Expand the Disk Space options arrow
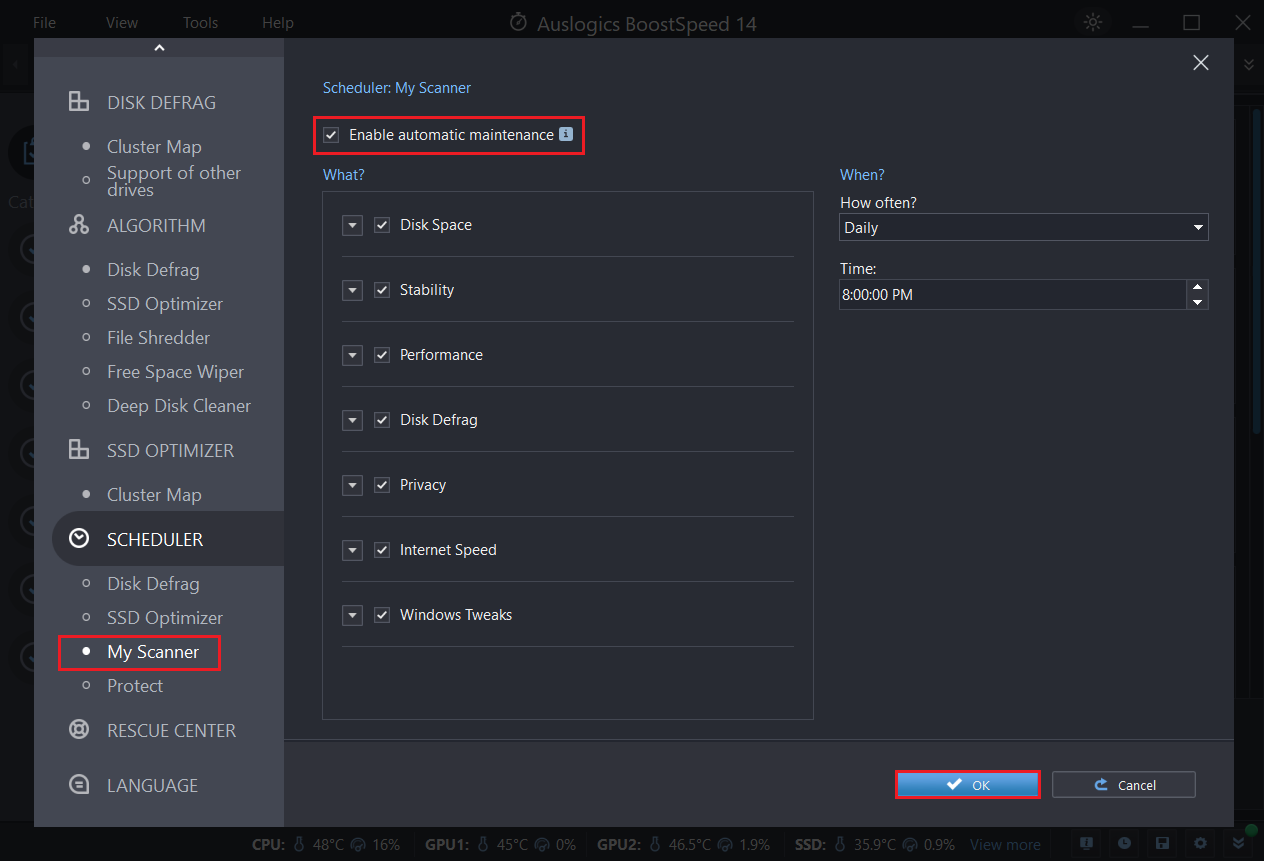Image resolution: width=1264 pixels, height=861 pixels. pos(352,225)
